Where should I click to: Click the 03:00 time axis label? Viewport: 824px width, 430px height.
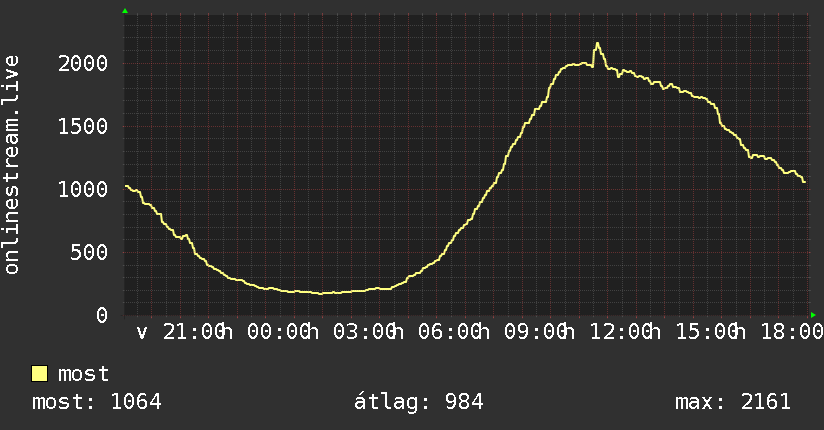pos(365,332)
